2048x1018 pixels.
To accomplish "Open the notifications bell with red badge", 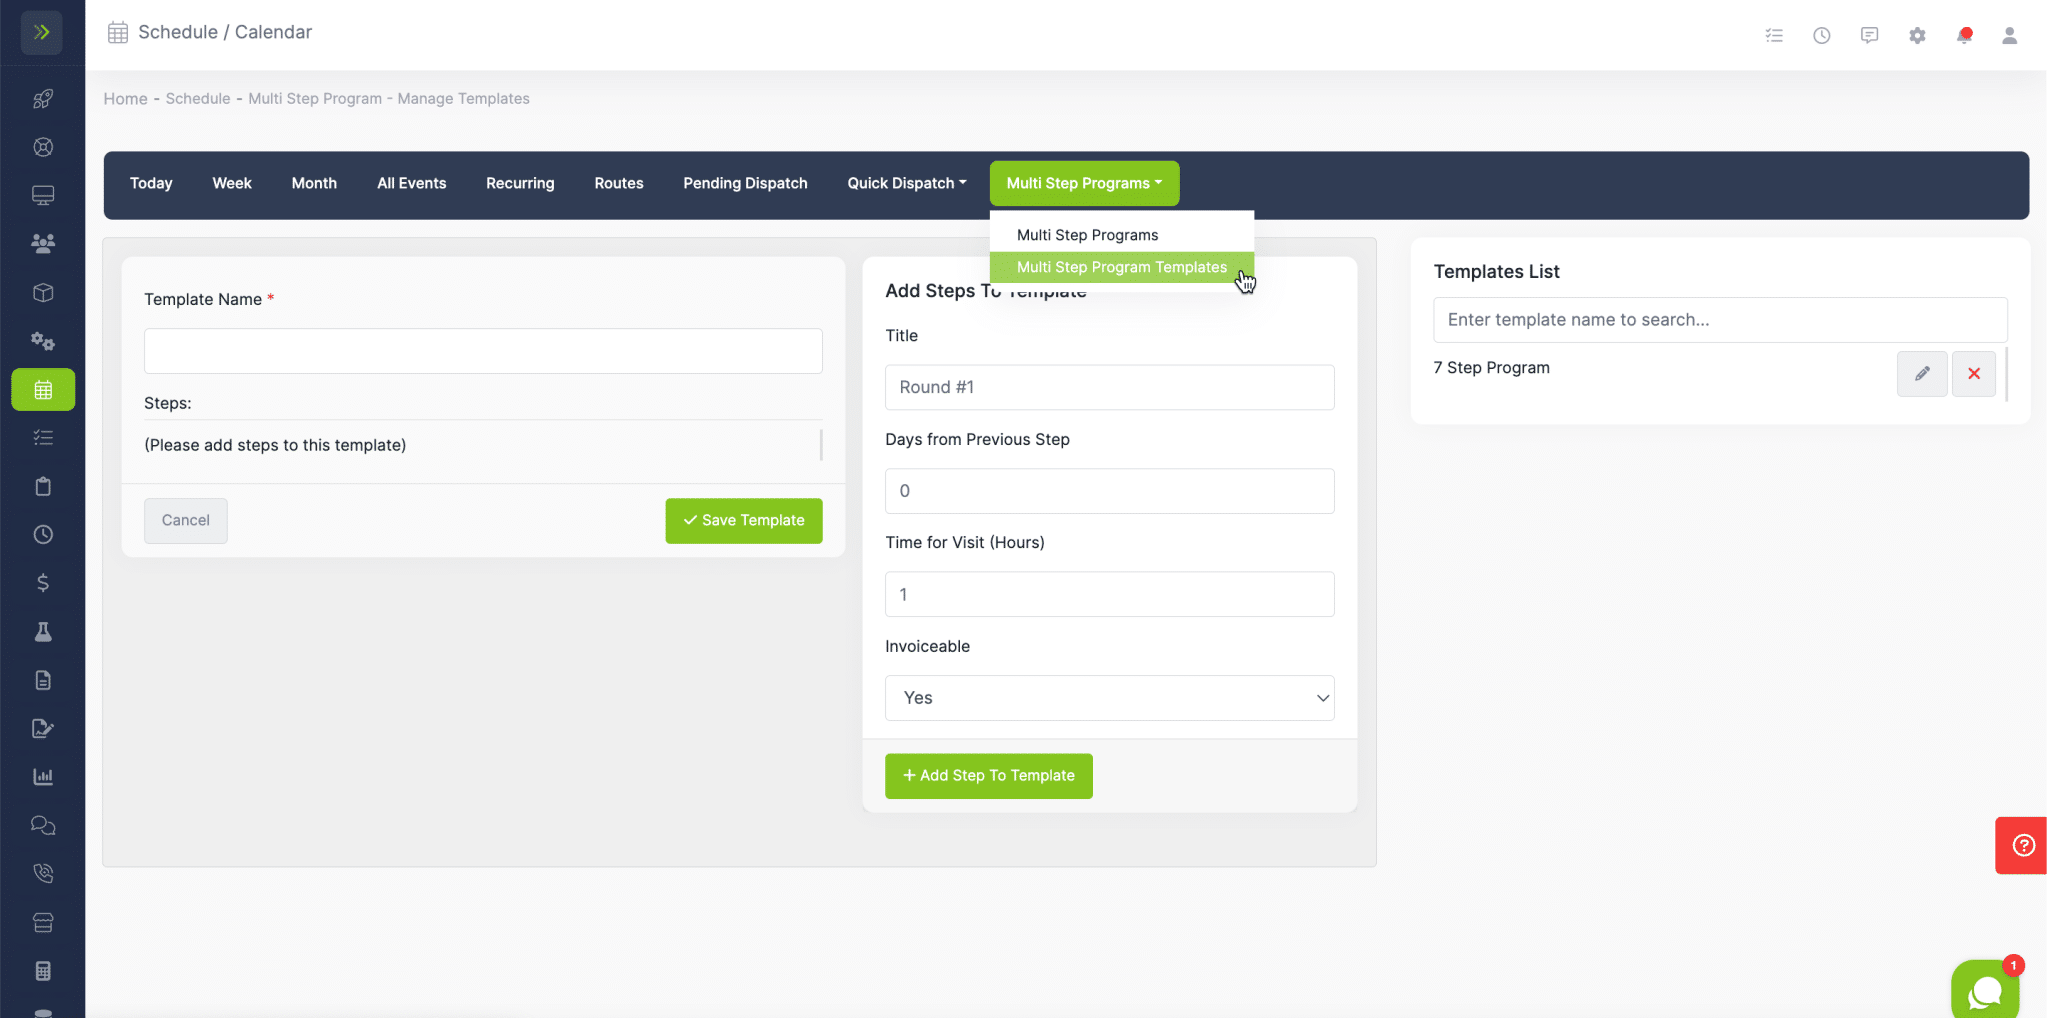I will click(1965, 34).
